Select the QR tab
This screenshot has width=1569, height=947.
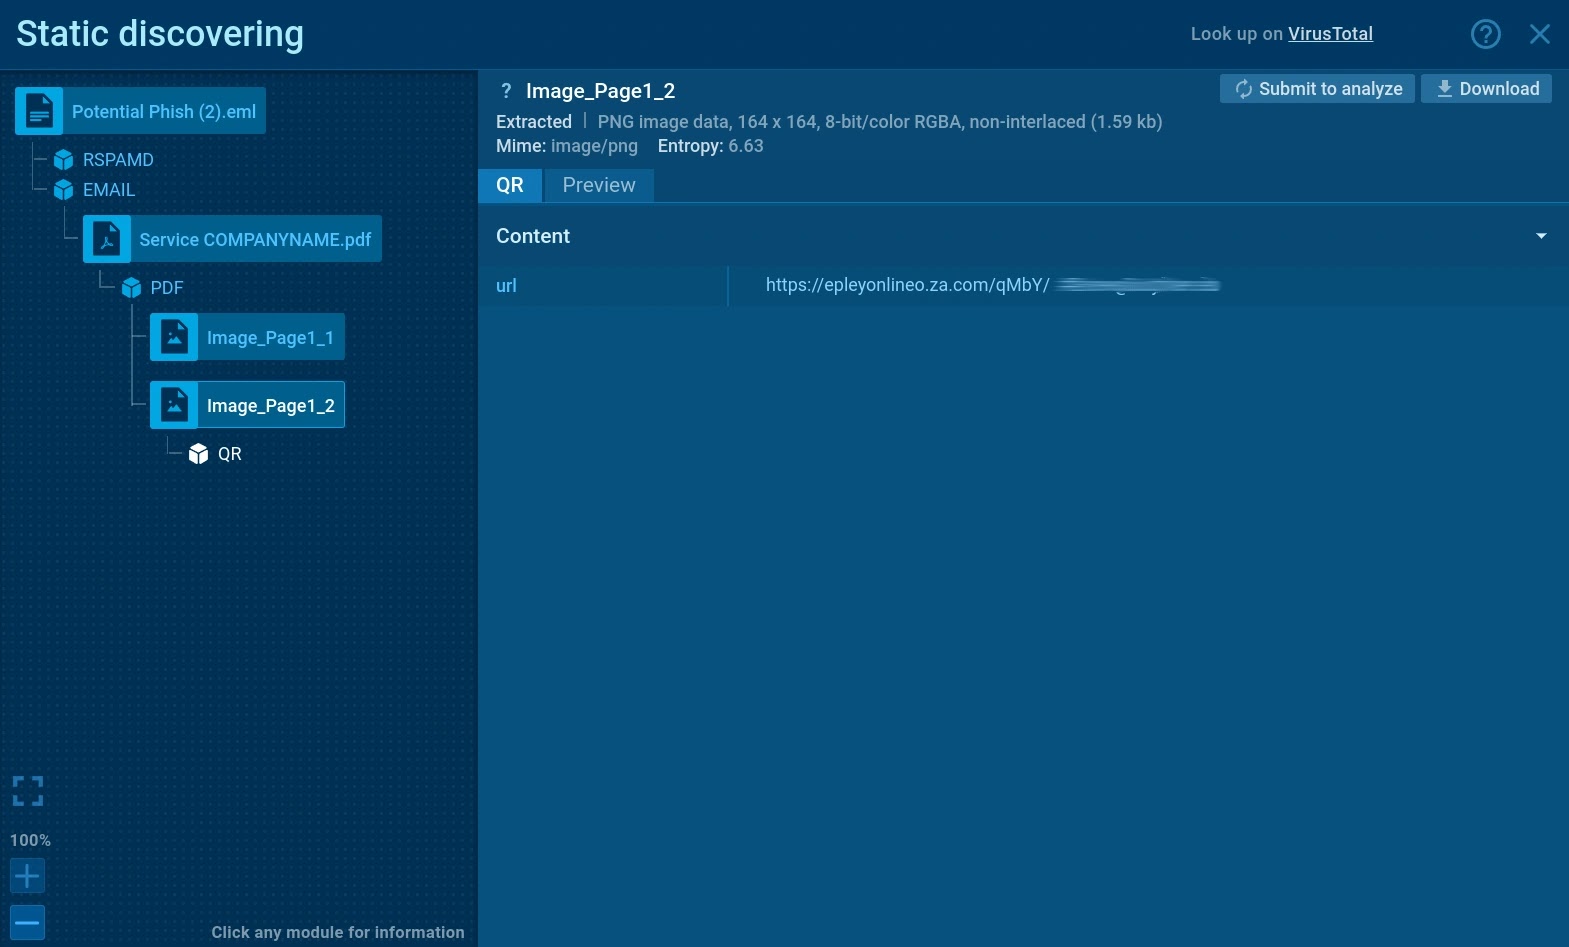510,185
